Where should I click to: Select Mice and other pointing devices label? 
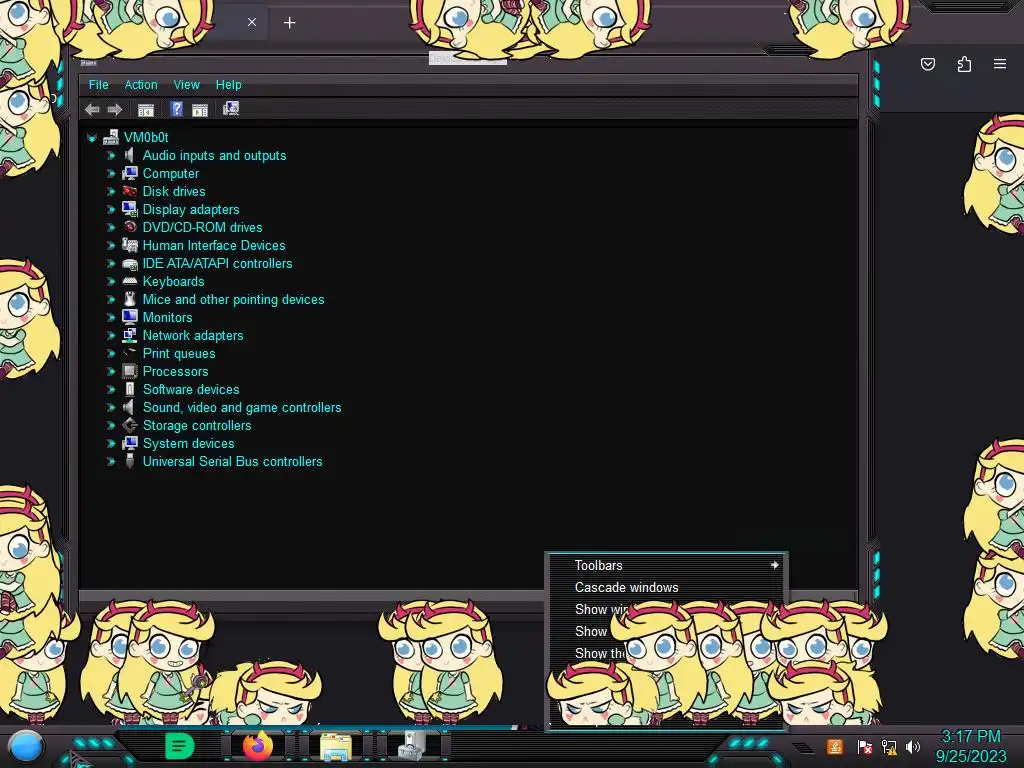click(234, 299)
